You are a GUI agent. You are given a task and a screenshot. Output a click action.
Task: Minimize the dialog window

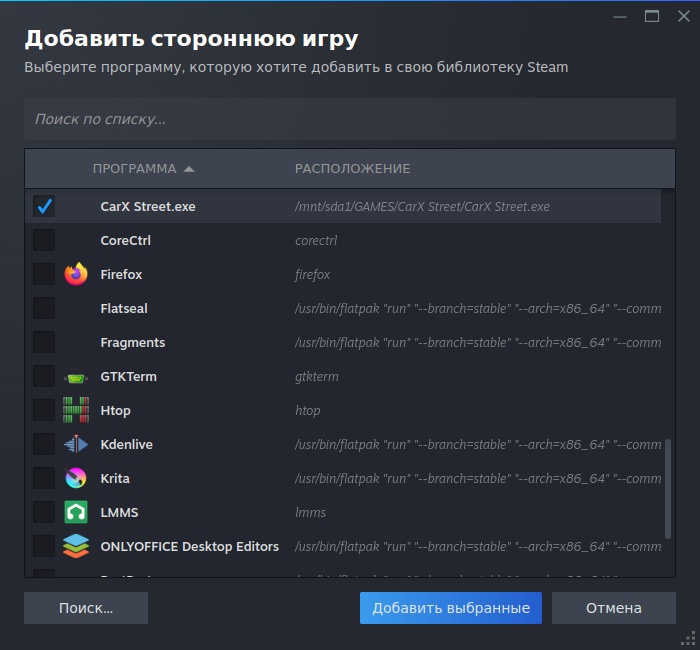click(620, 17)
